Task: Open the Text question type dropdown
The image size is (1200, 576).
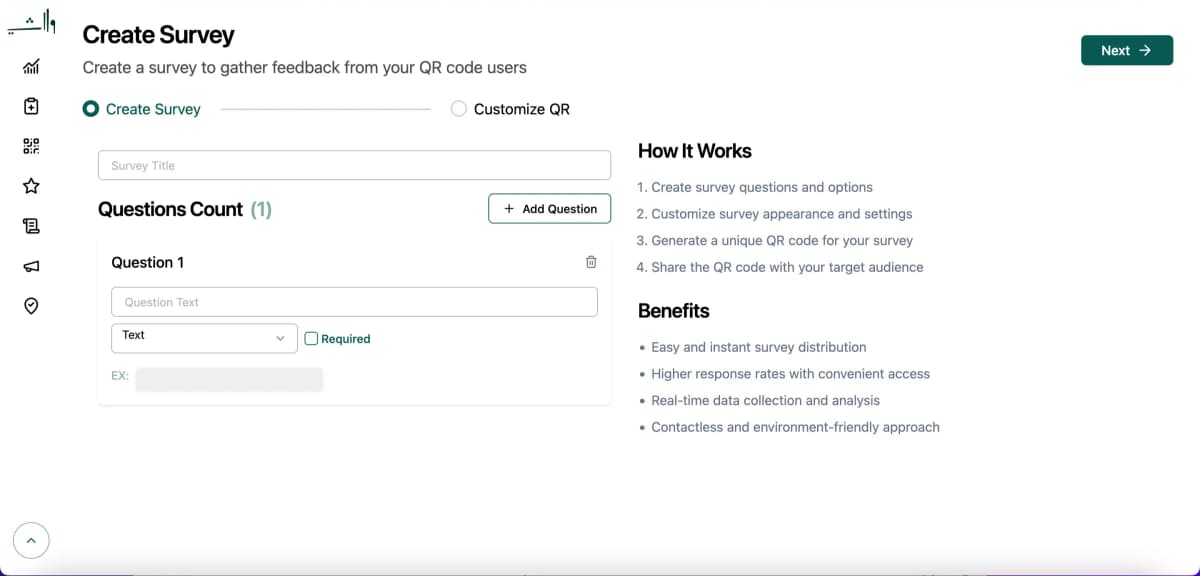Action: pos(203,337)
